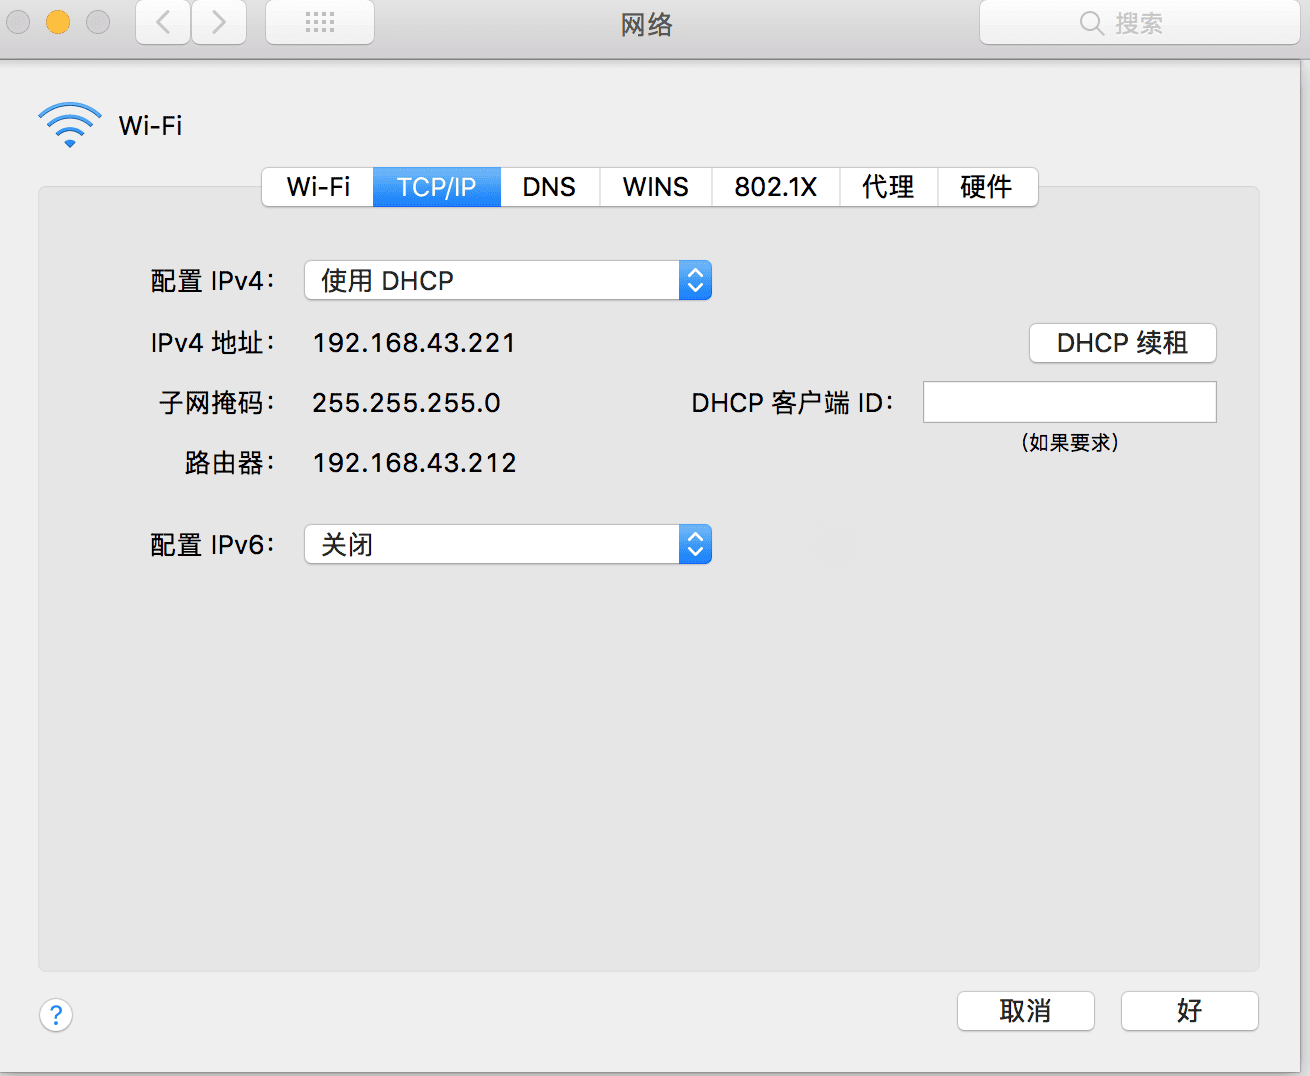Go to the 代理 tab
This screenshot has height=1076, width=1310.
click(889, 187)
